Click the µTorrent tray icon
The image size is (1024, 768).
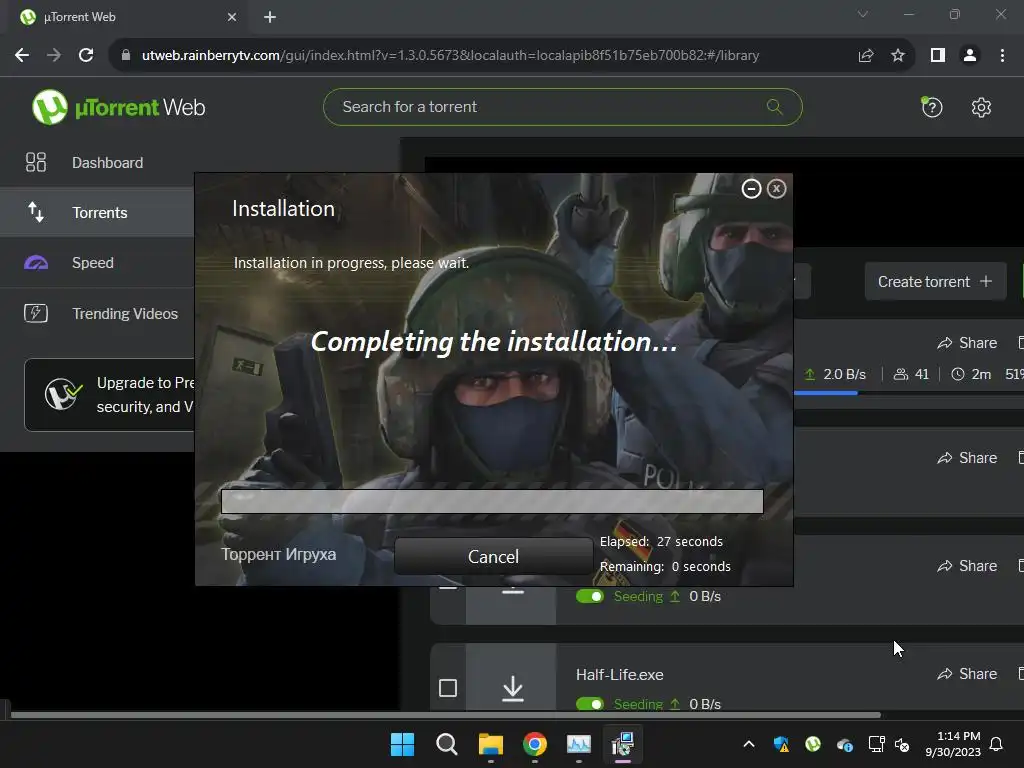tap(813, 744)
